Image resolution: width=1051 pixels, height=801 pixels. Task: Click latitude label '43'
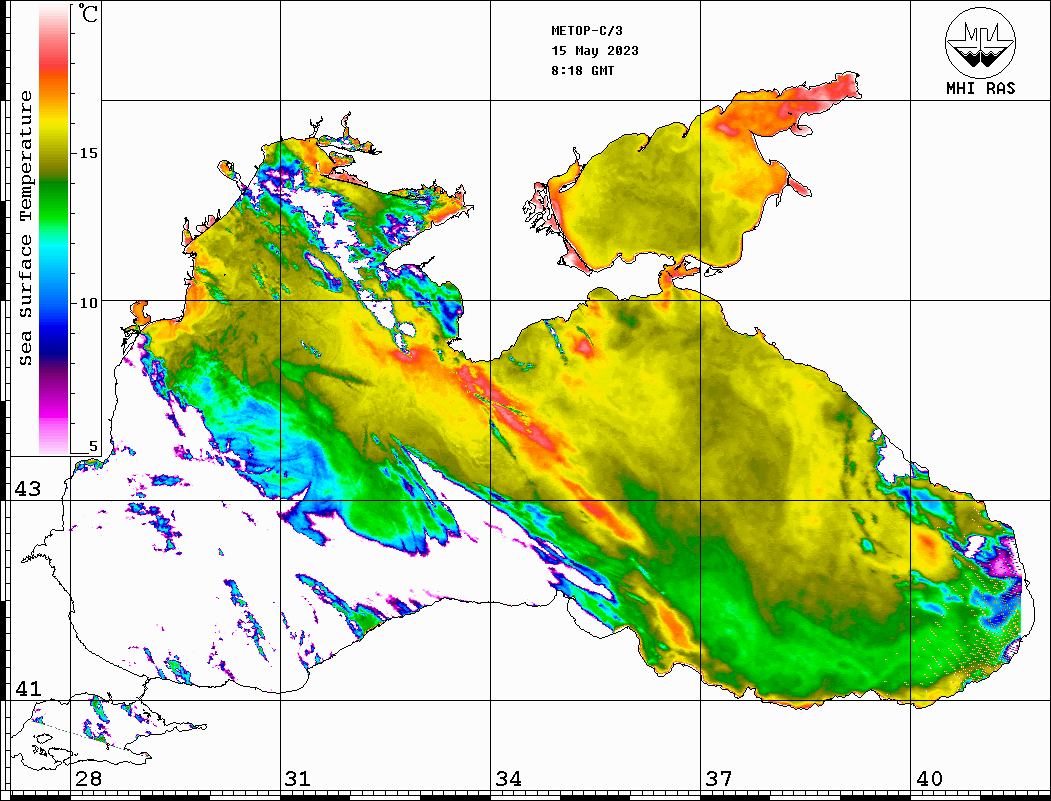28,489
